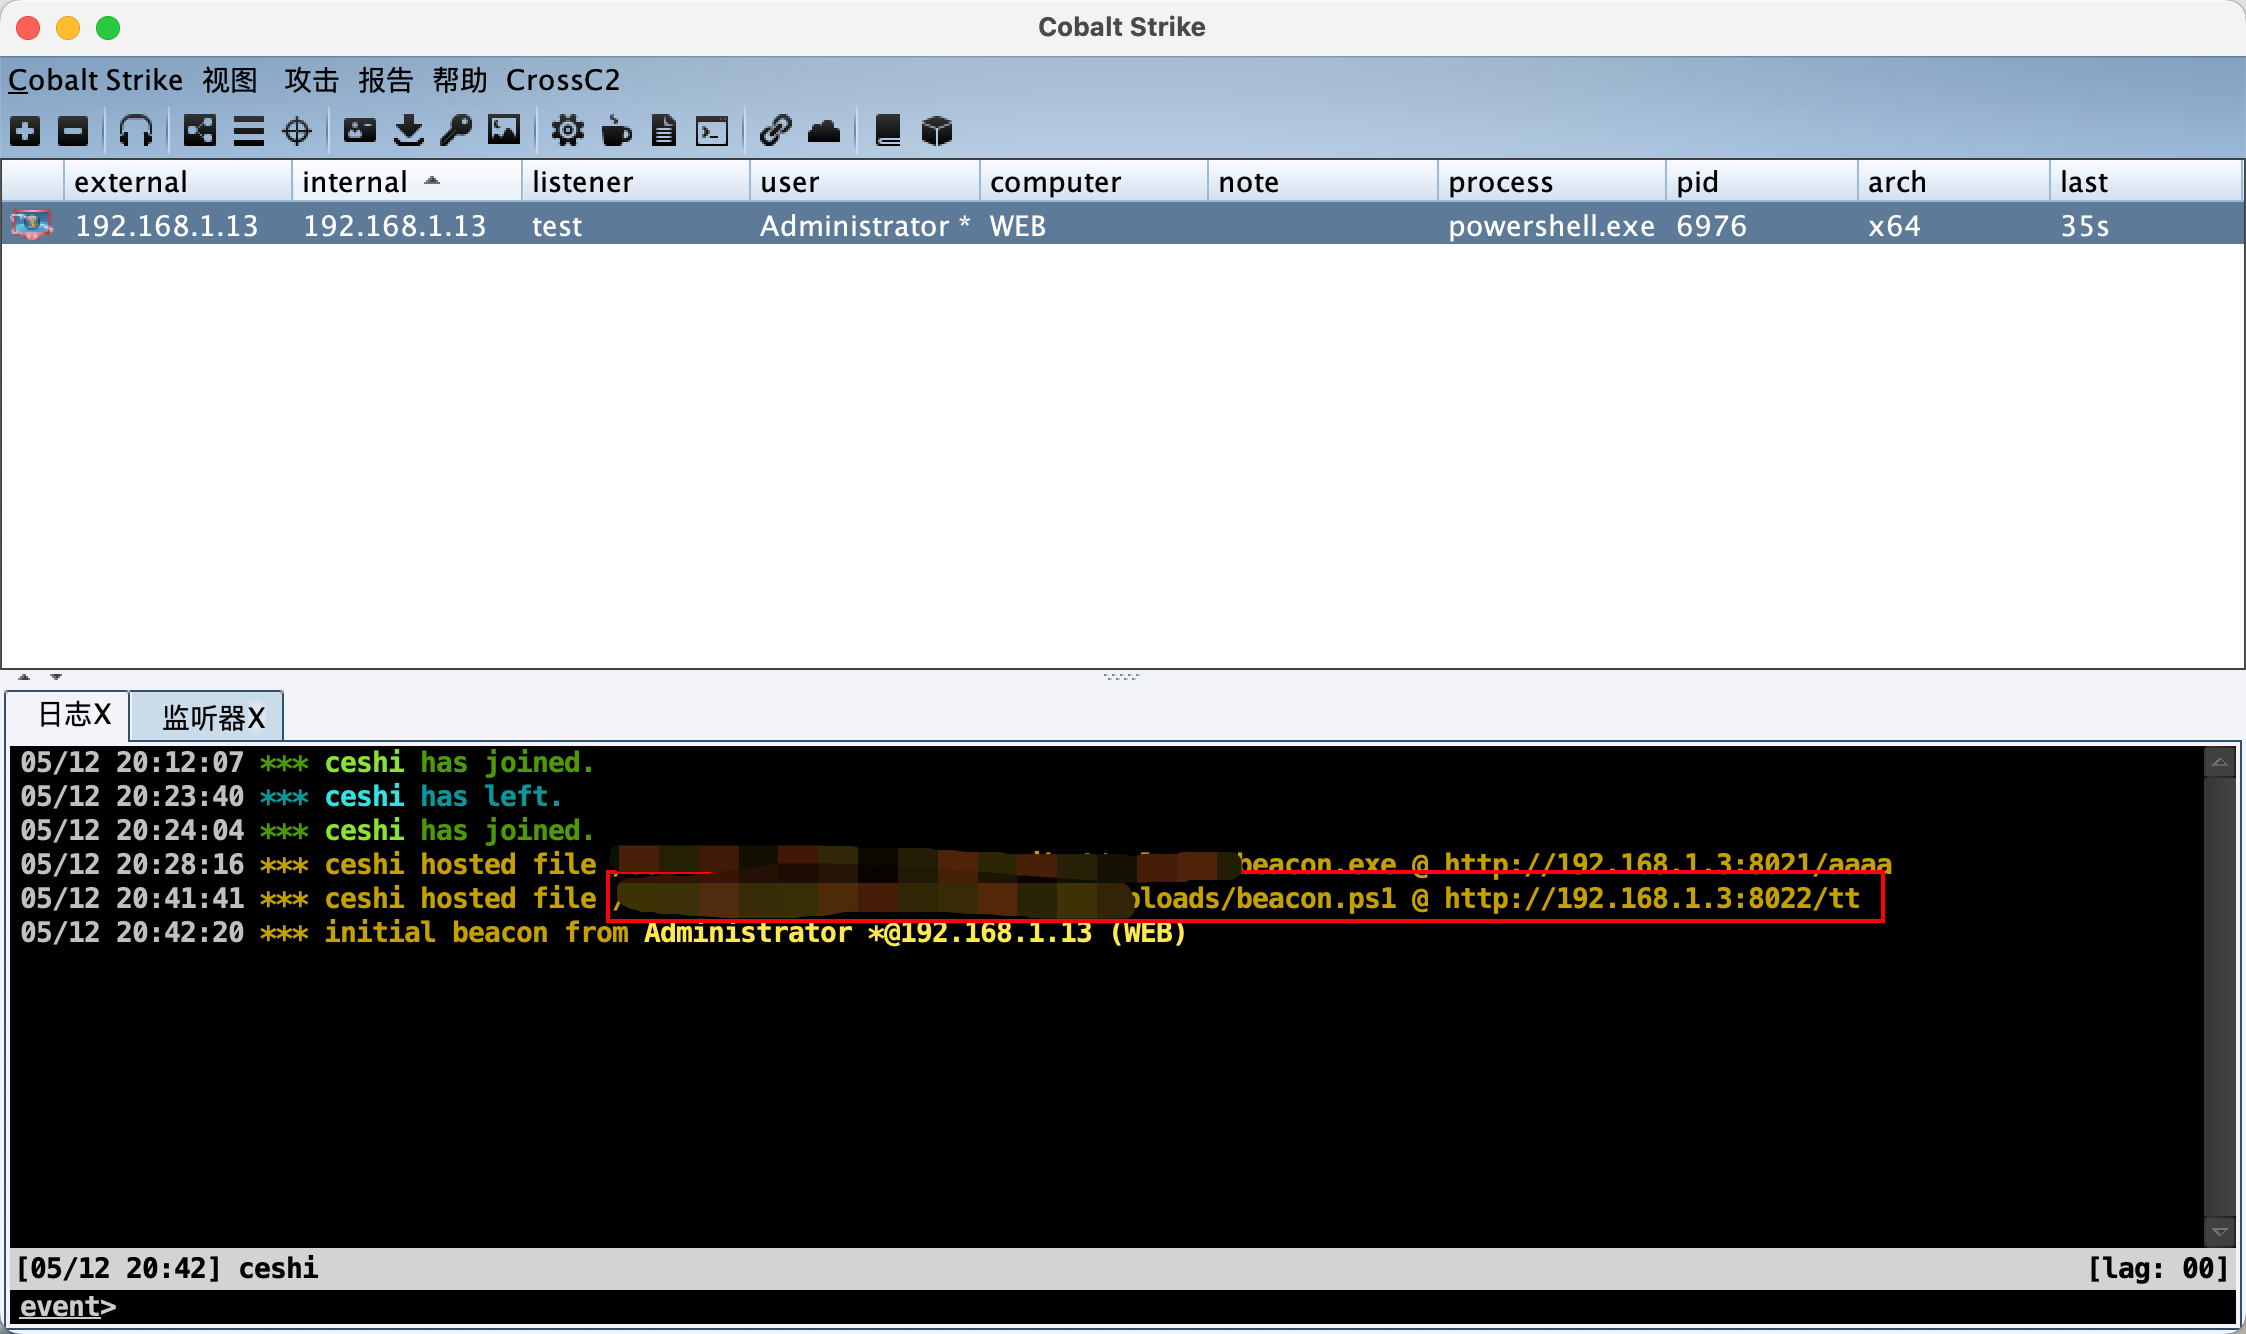
Task: Open the 帮助 menu
Action: [460, 80]
